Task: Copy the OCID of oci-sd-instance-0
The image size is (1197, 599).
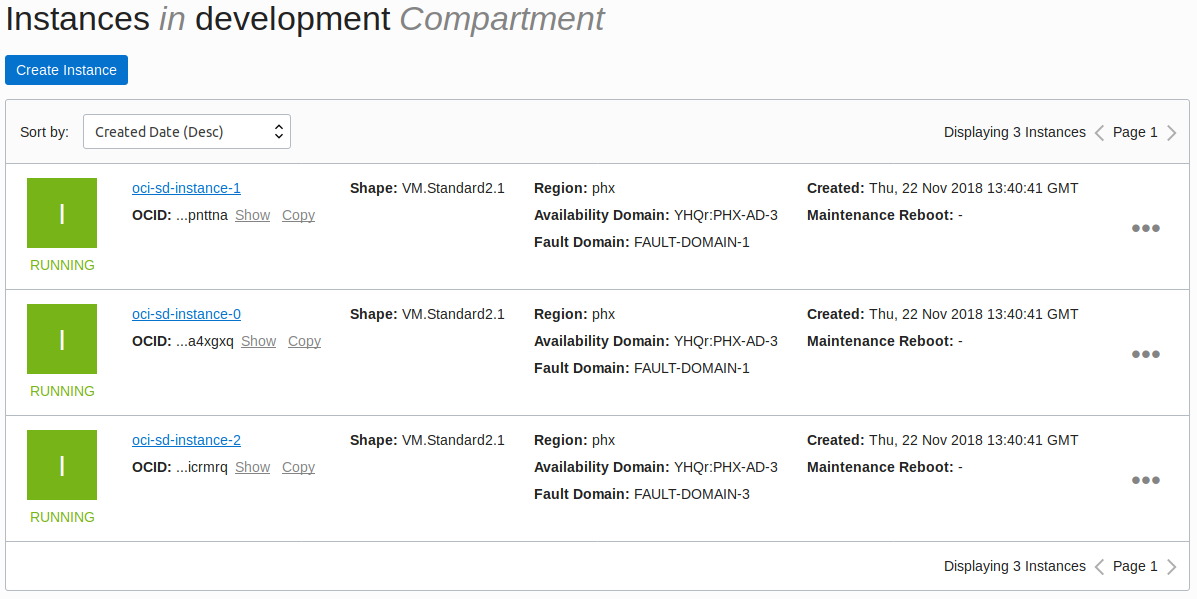Action: coord(304,341)
